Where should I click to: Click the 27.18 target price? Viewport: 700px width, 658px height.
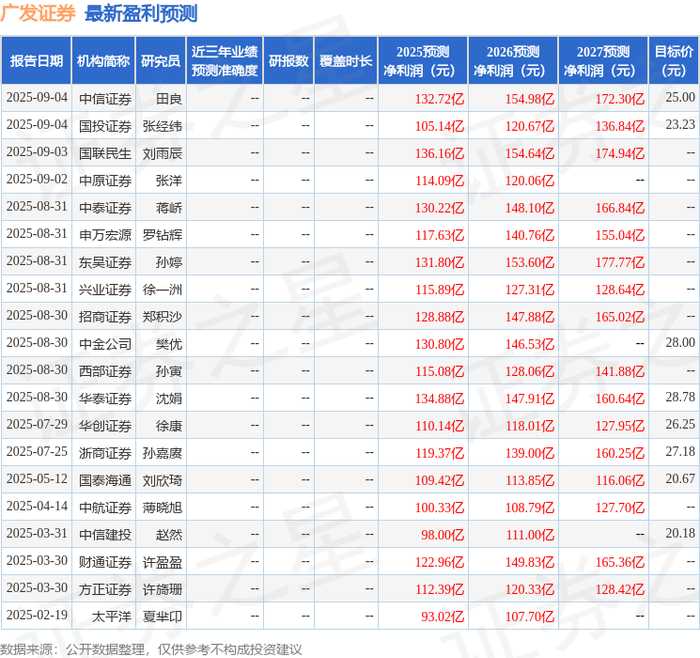point(680,451)
